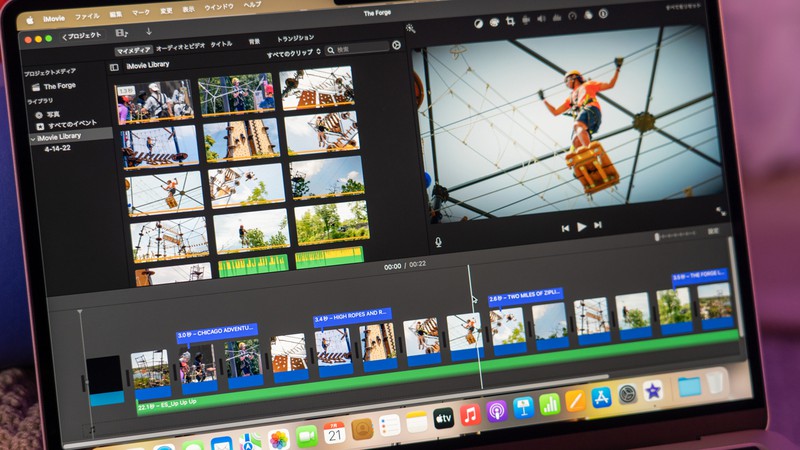Click the 検索 search field
The image size is (800, 450).
click(x=357, y=49)
